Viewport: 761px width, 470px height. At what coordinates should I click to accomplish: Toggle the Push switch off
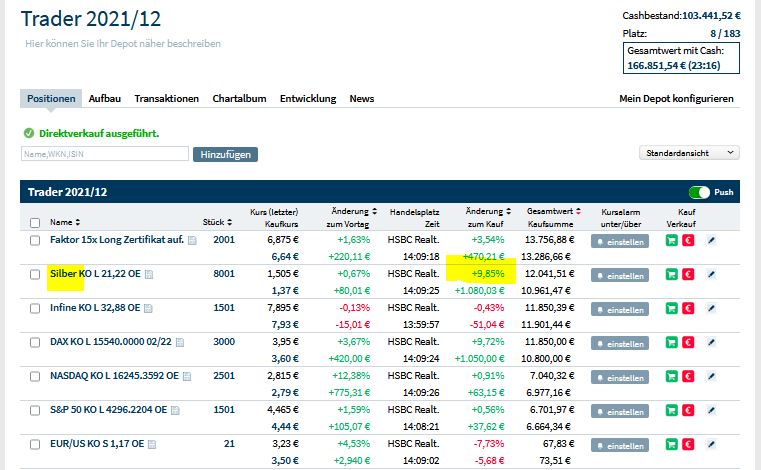(x=699, y=192)
